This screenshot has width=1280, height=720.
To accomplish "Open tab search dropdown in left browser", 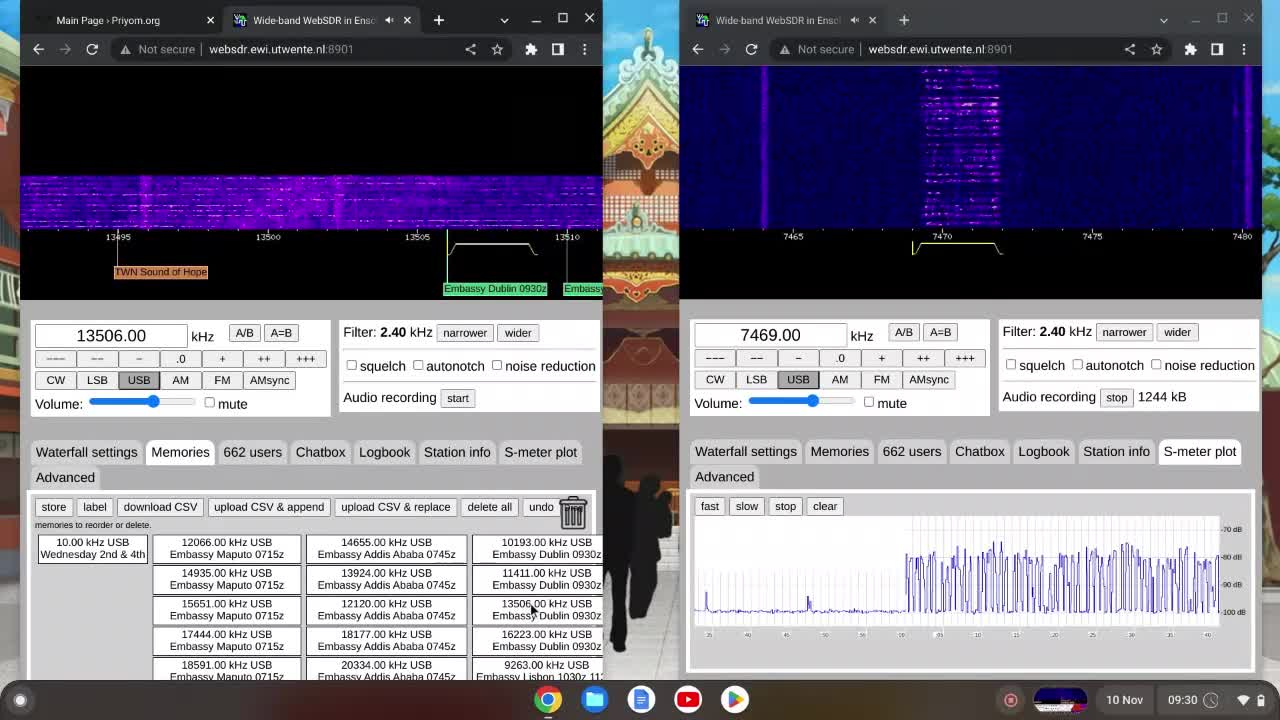I will 504,20.
